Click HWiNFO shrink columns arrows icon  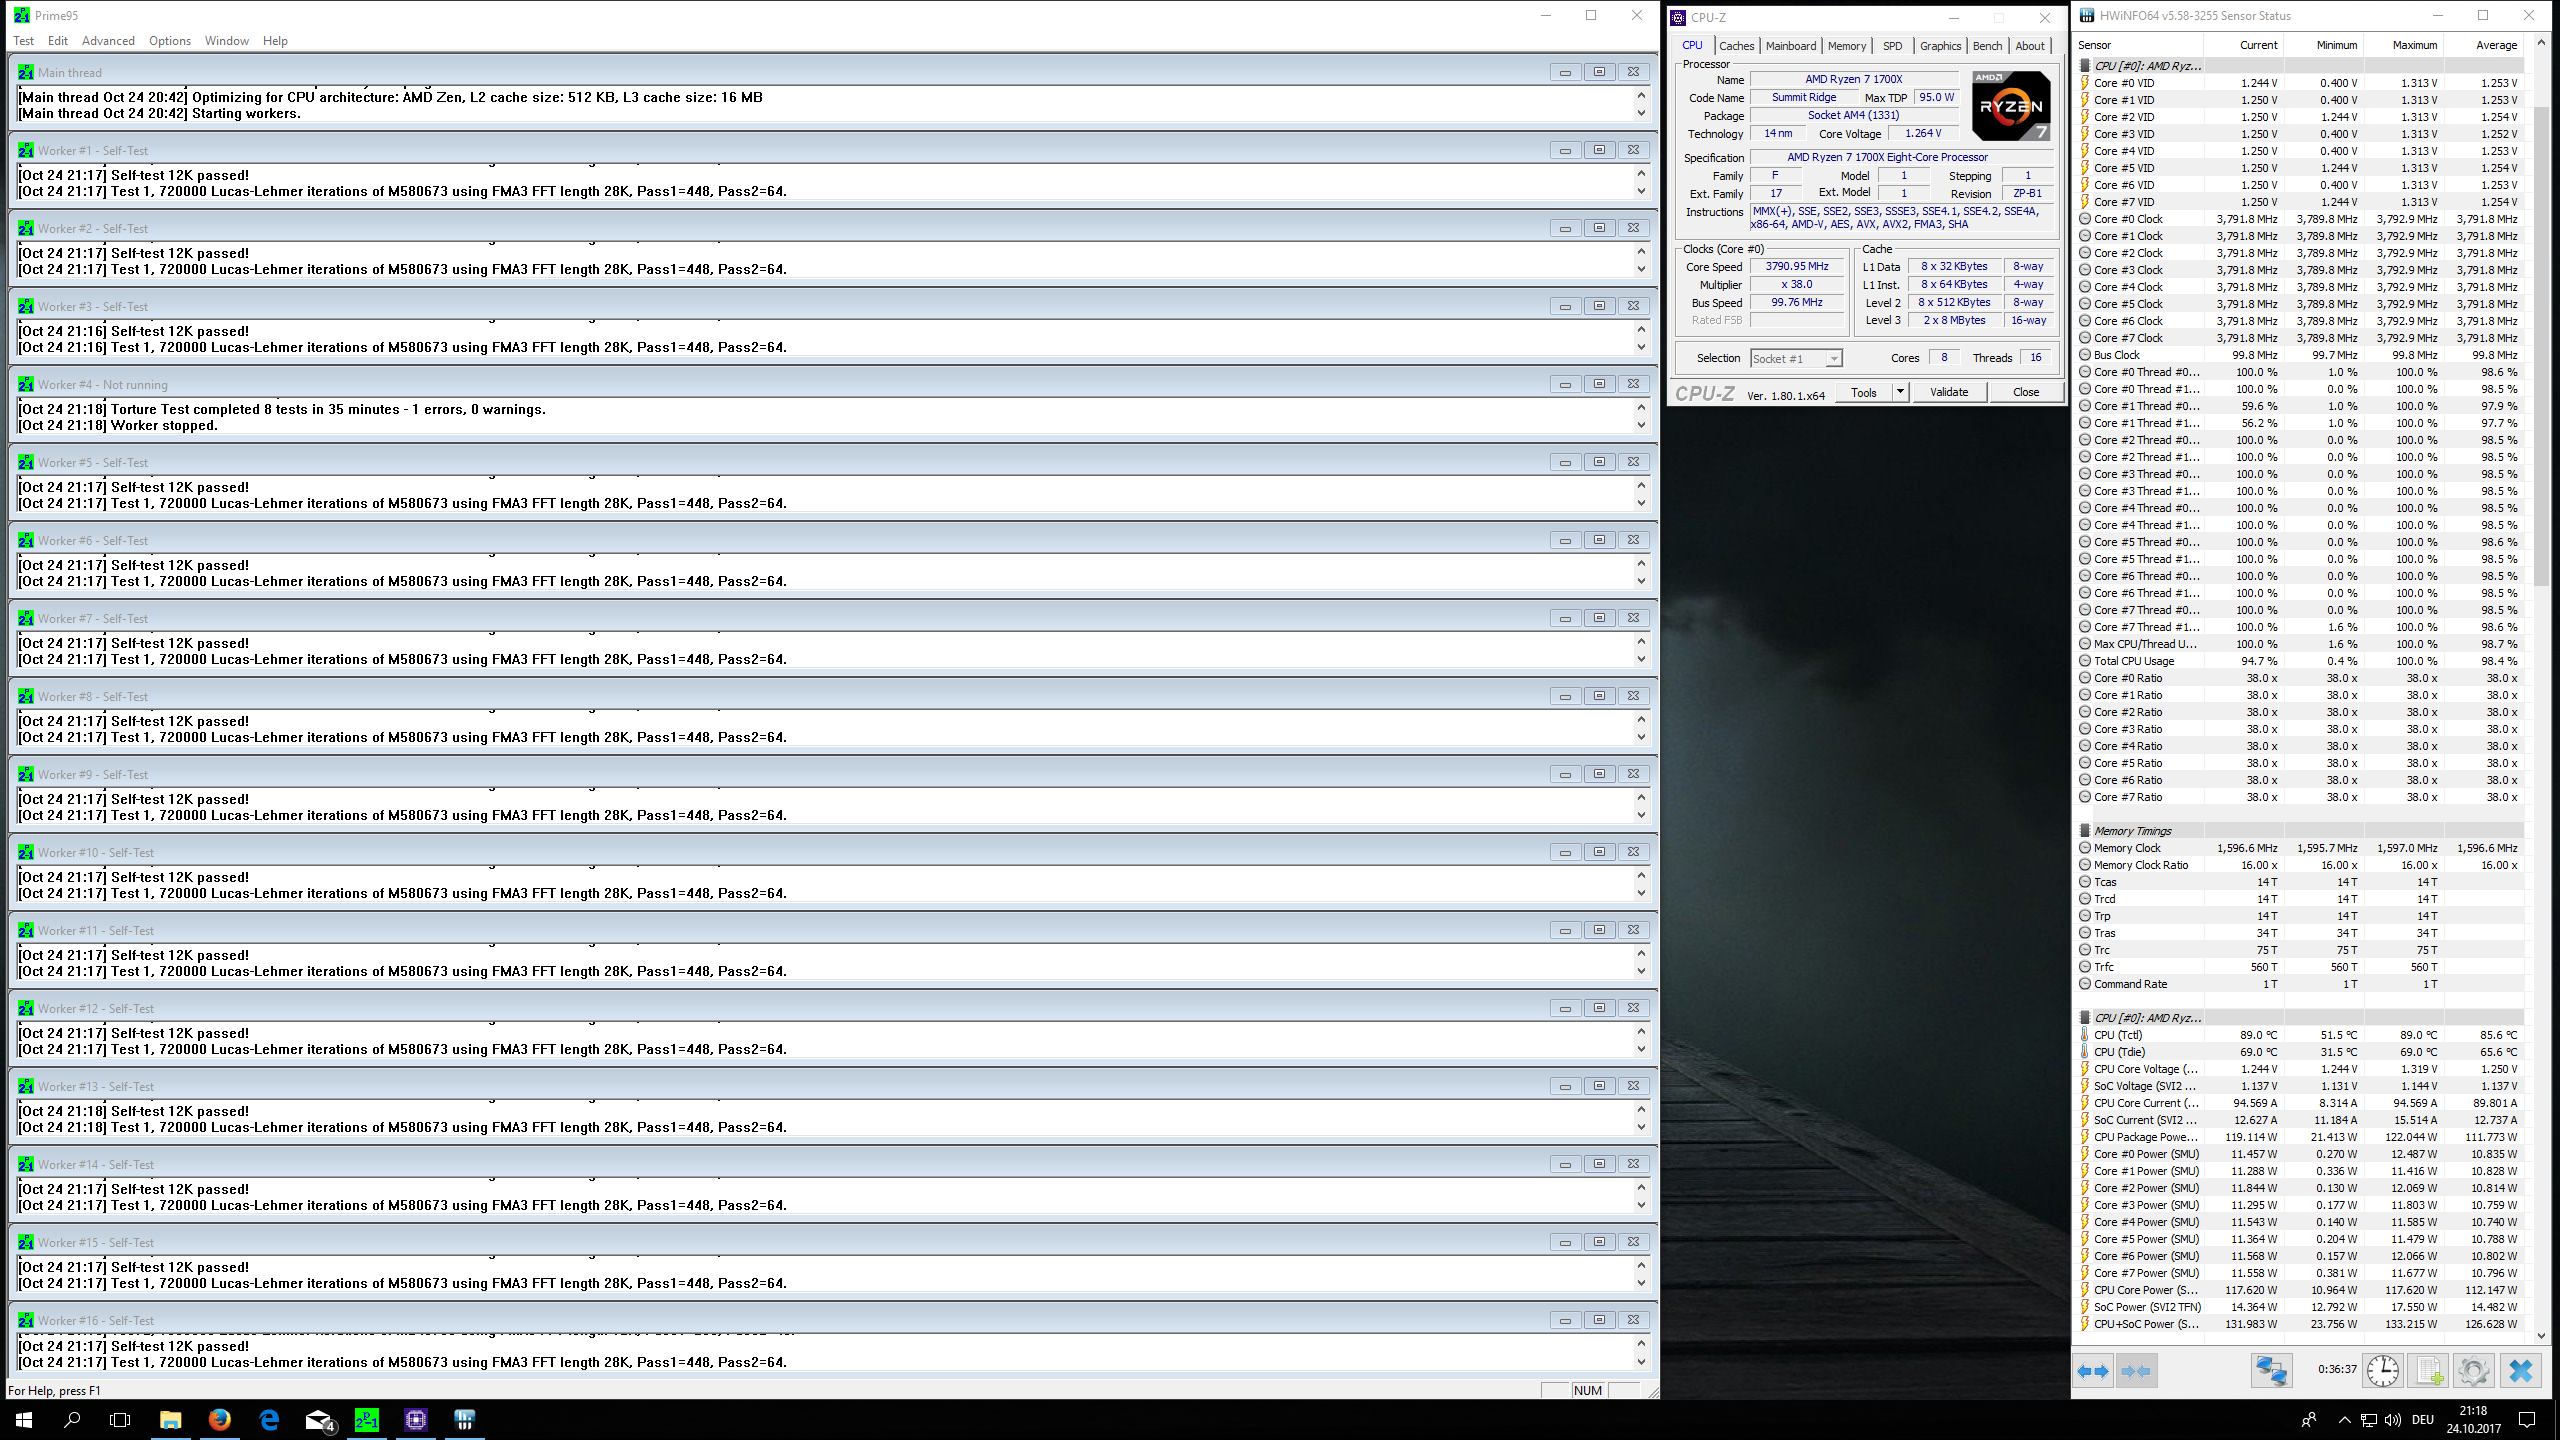click(x=2135, y=1371)
